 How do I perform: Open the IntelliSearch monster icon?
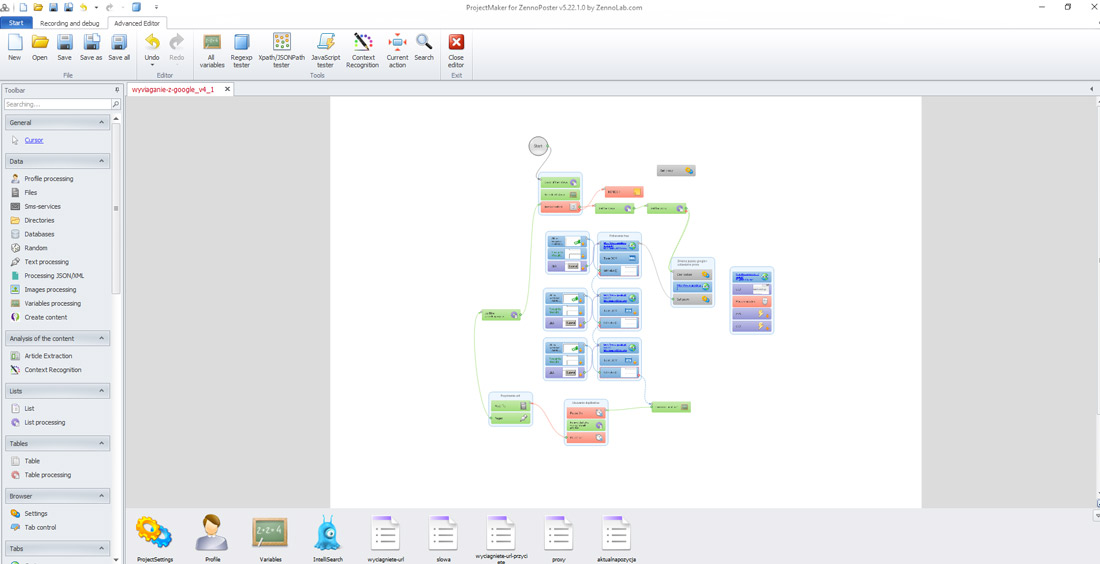click(328, 538)
